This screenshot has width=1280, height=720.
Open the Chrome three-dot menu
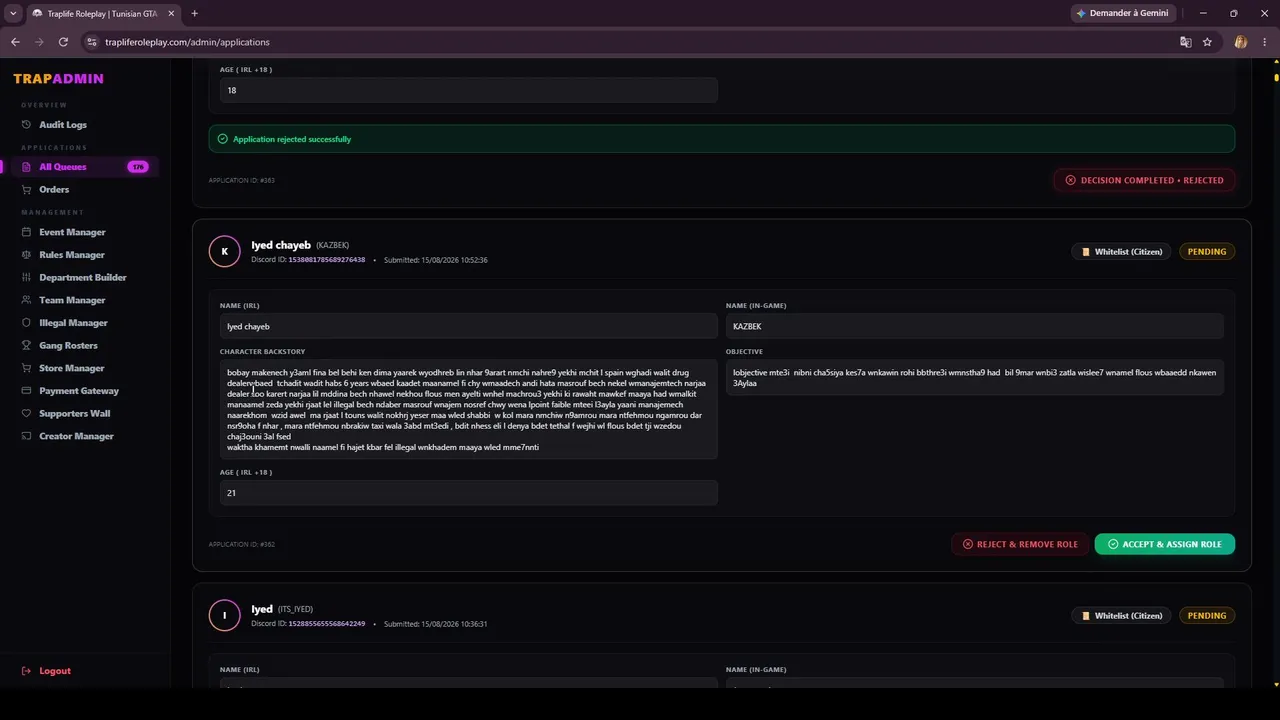pyautogui.click(x=1264, y=42)
